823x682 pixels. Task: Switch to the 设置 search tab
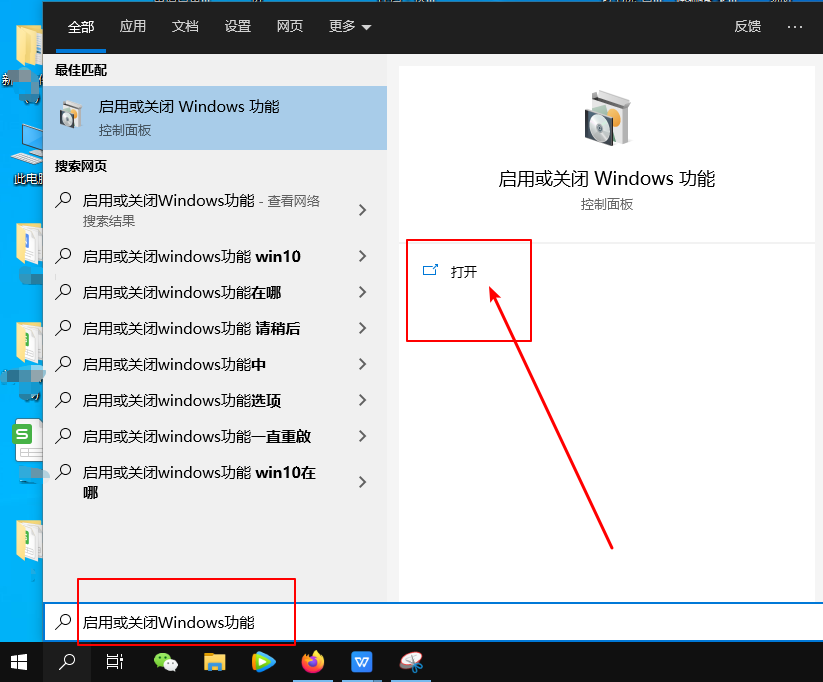click(x=237, y=27)
